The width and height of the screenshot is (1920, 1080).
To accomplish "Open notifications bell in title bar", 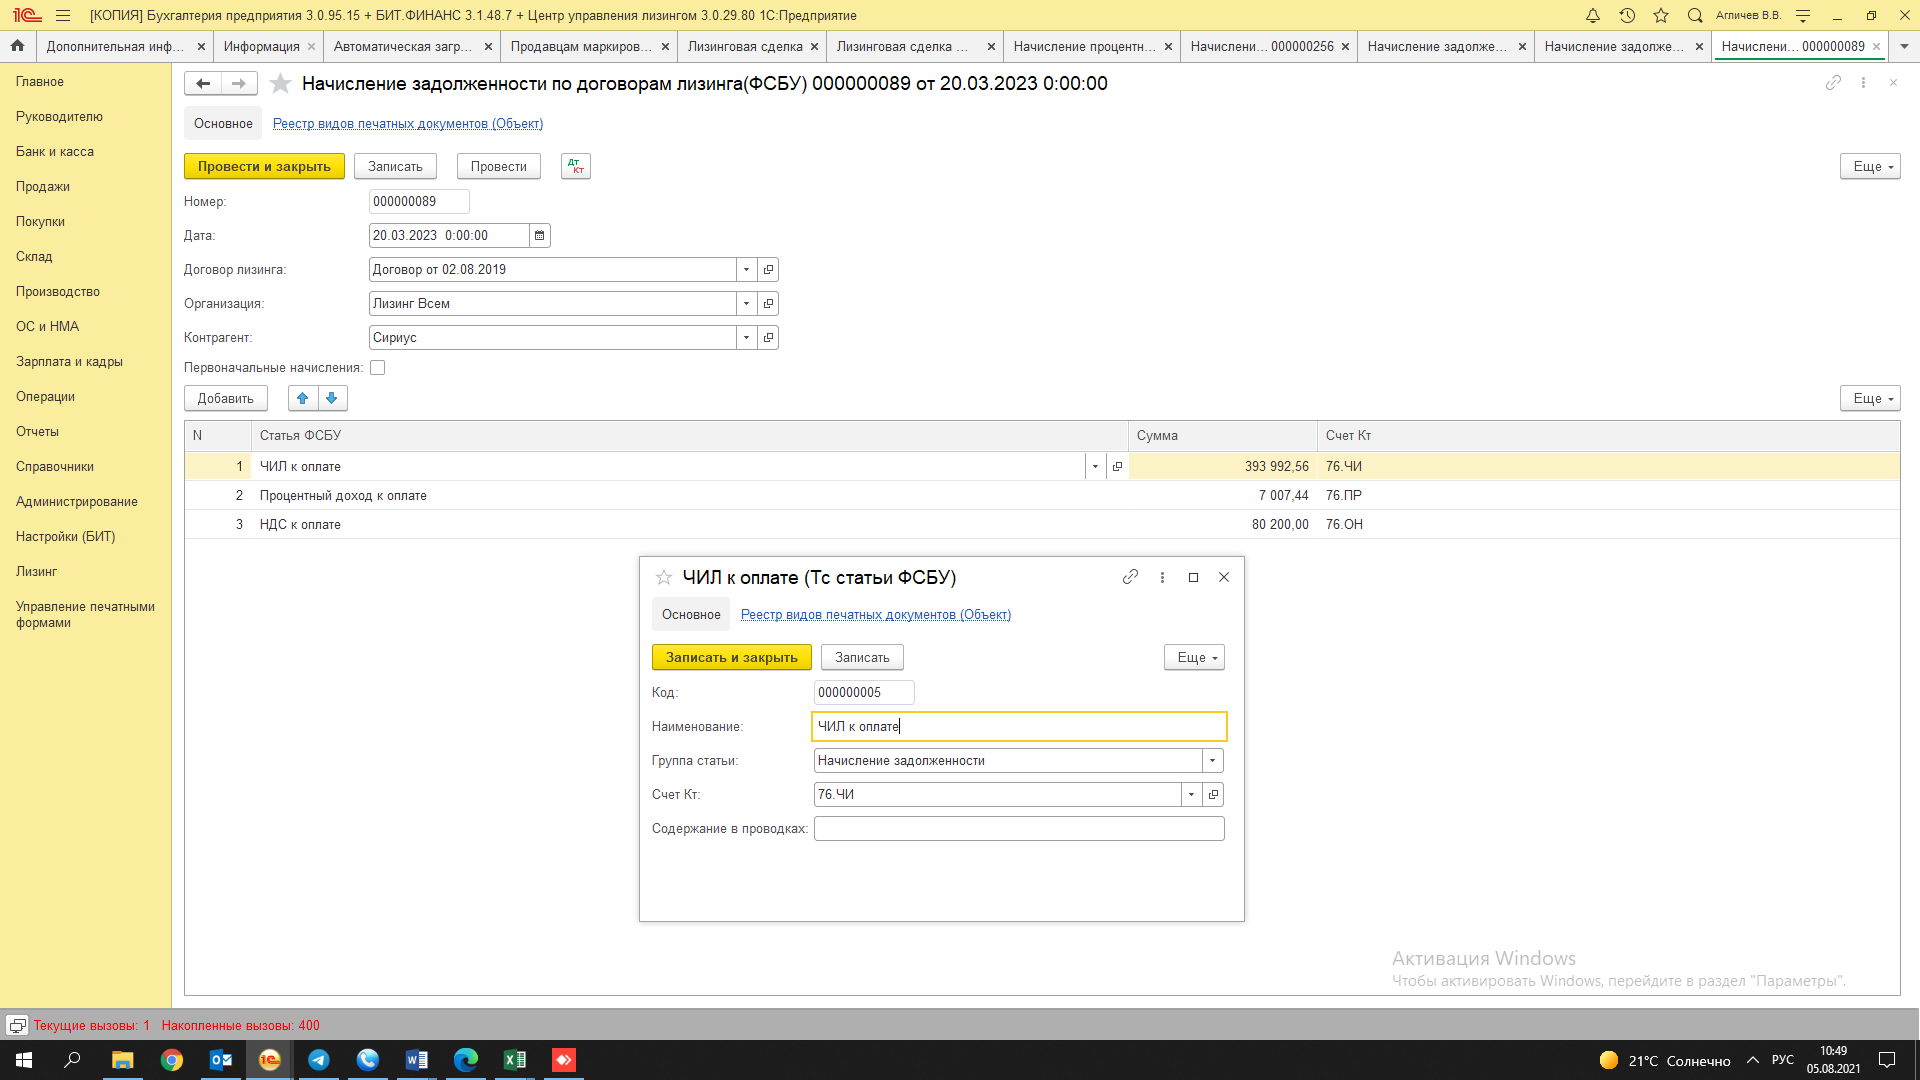I will pos(1593,15).
